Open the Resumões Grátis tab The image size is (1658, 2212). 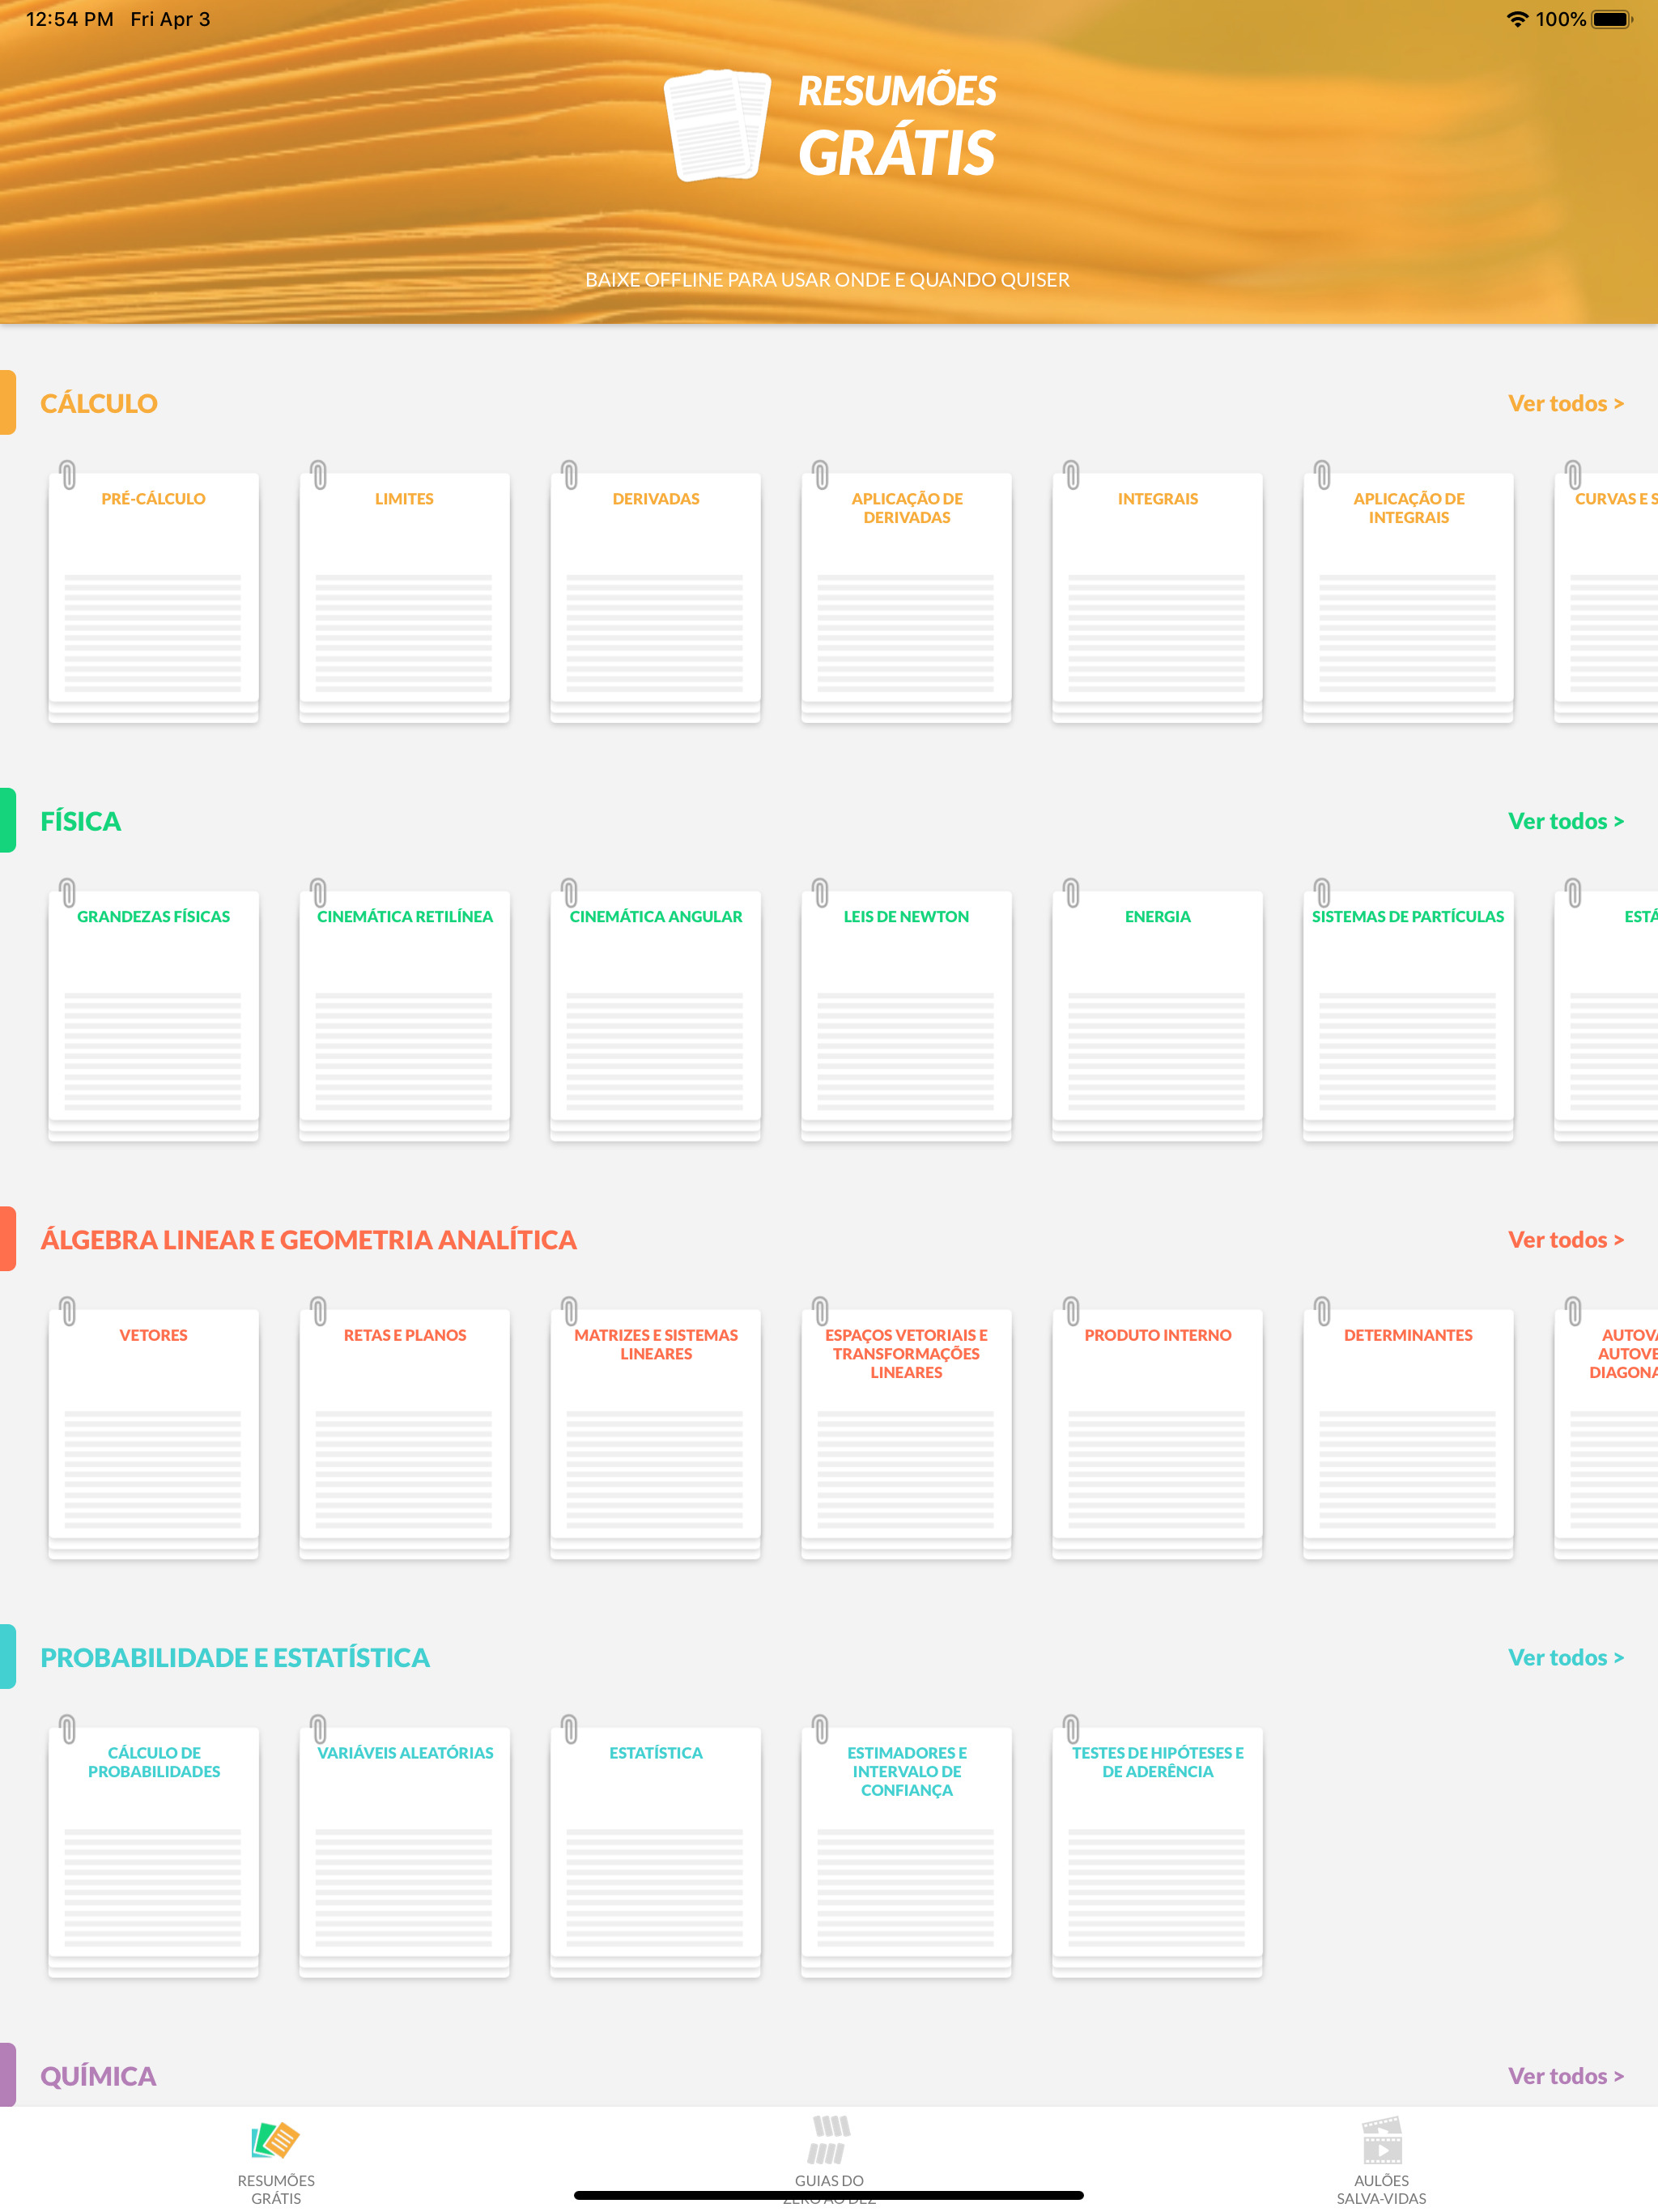(276, 2162)
